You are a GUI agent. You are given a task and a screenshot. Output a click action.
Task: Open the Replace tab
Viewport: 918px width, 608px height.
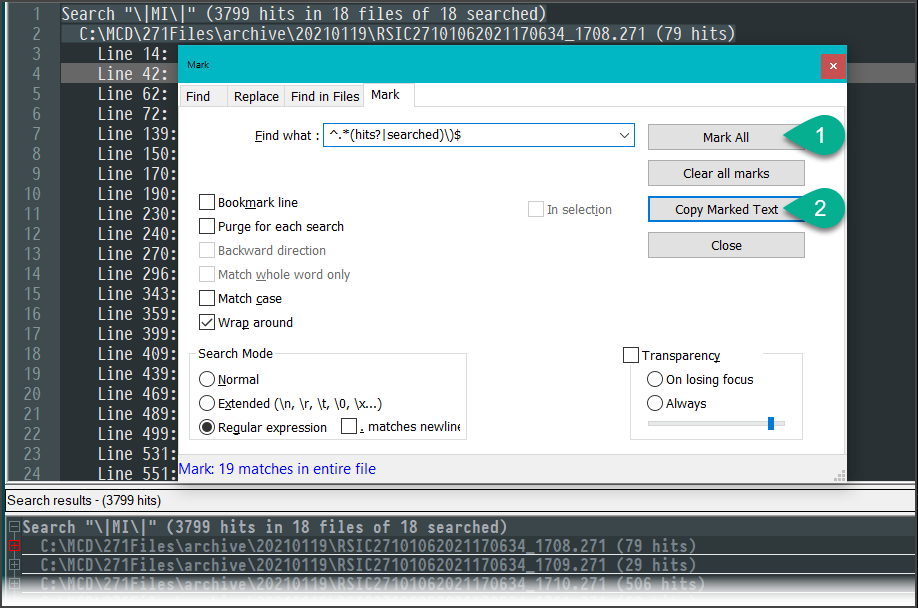pos(256,97)
